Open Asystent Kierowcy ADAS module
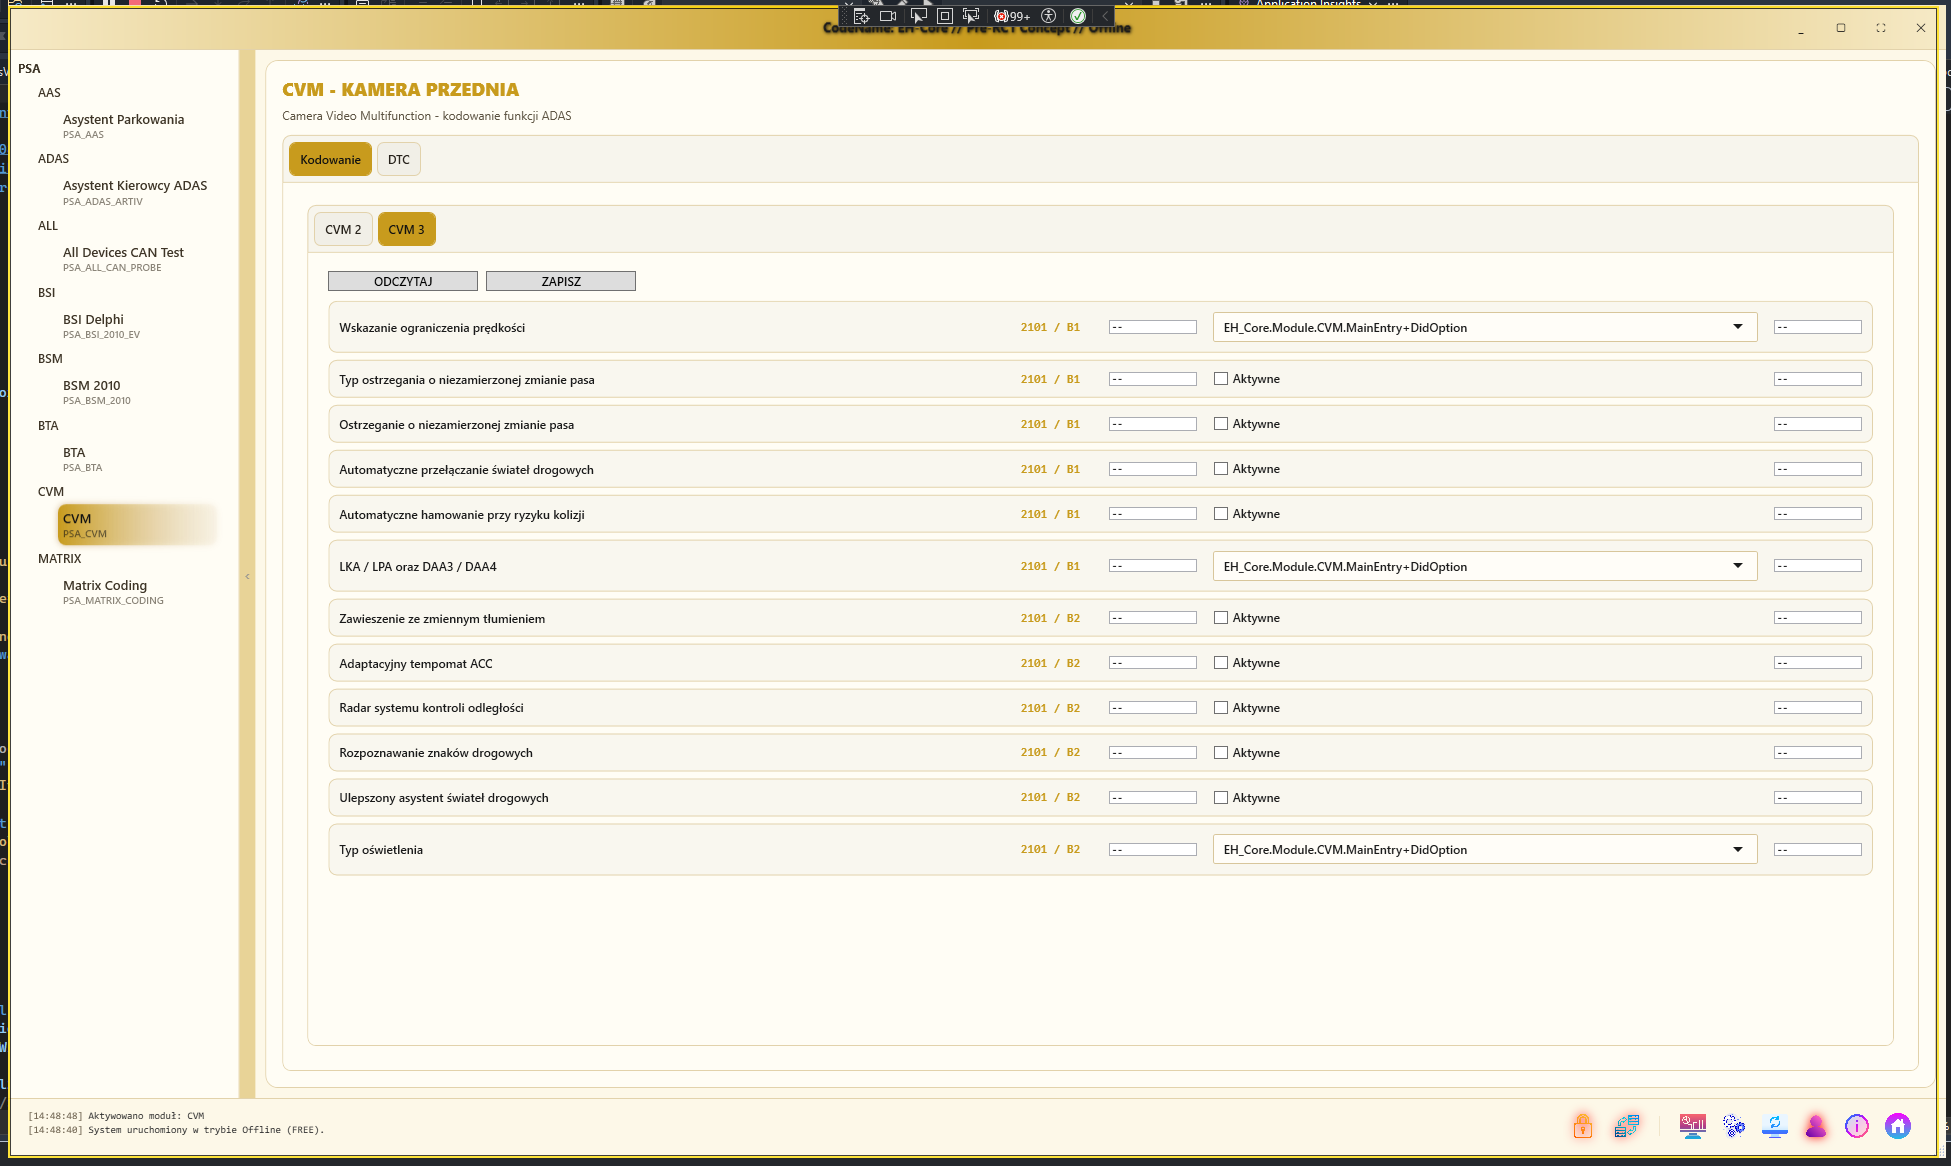 pyautogui.click(x=135, y=192)
